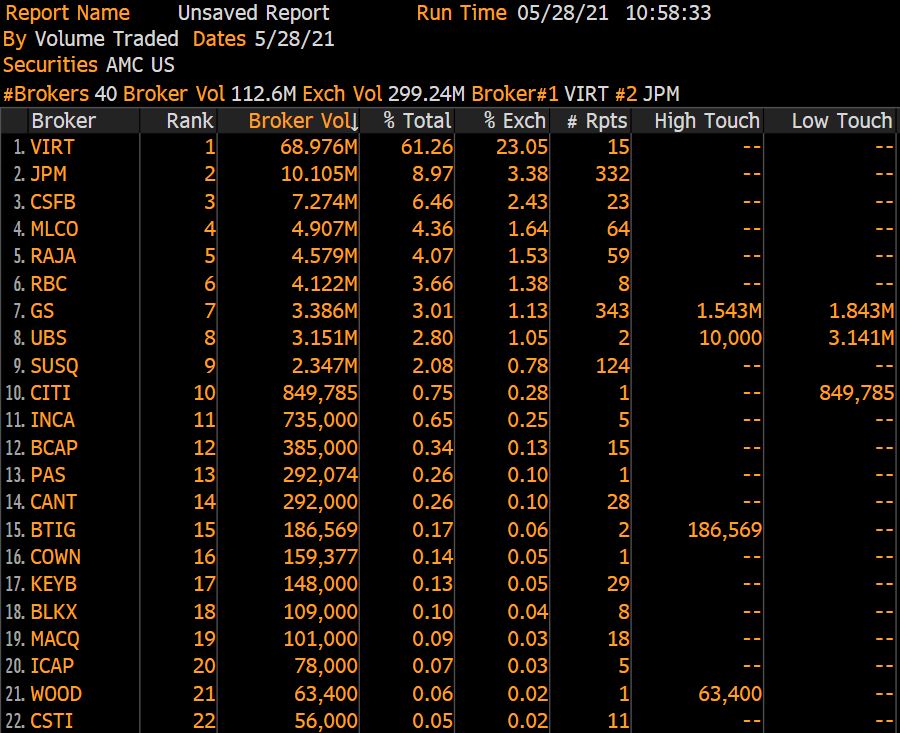Select broker KEYB in row 17
This screenshot has height=733, width=900.
coord(53,584)
